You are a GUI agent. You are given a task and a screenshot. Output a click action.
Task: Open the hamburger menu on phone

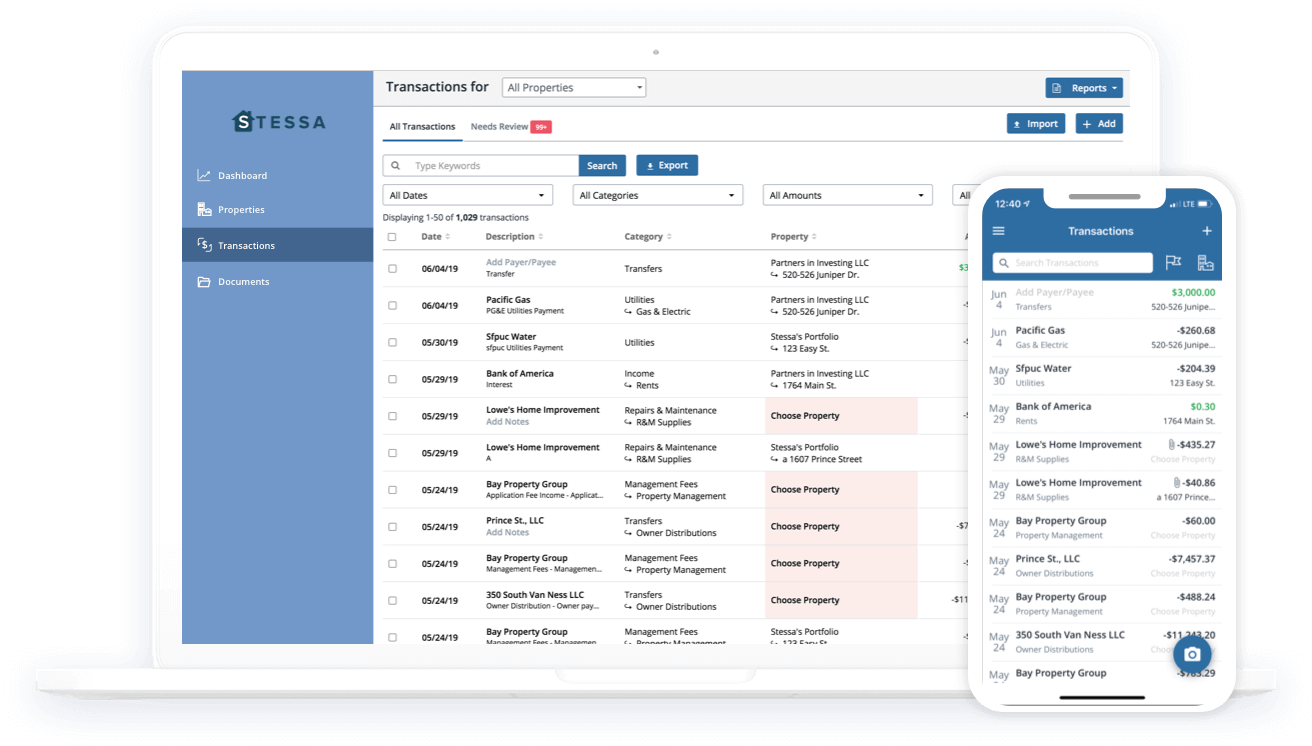[998, 231]
